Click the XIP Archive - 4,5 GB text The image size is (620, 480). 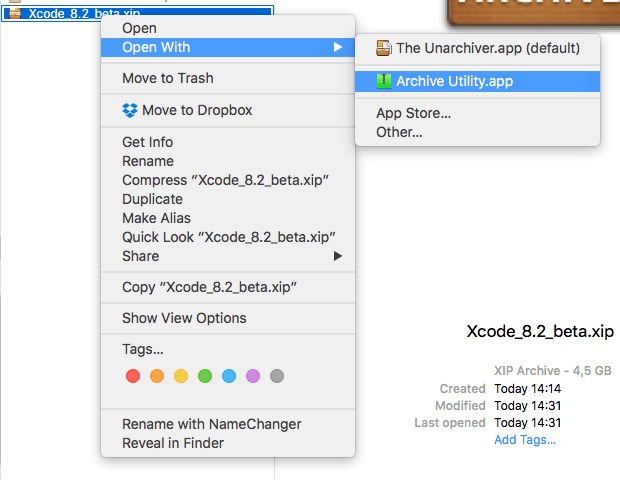point(552,371)
